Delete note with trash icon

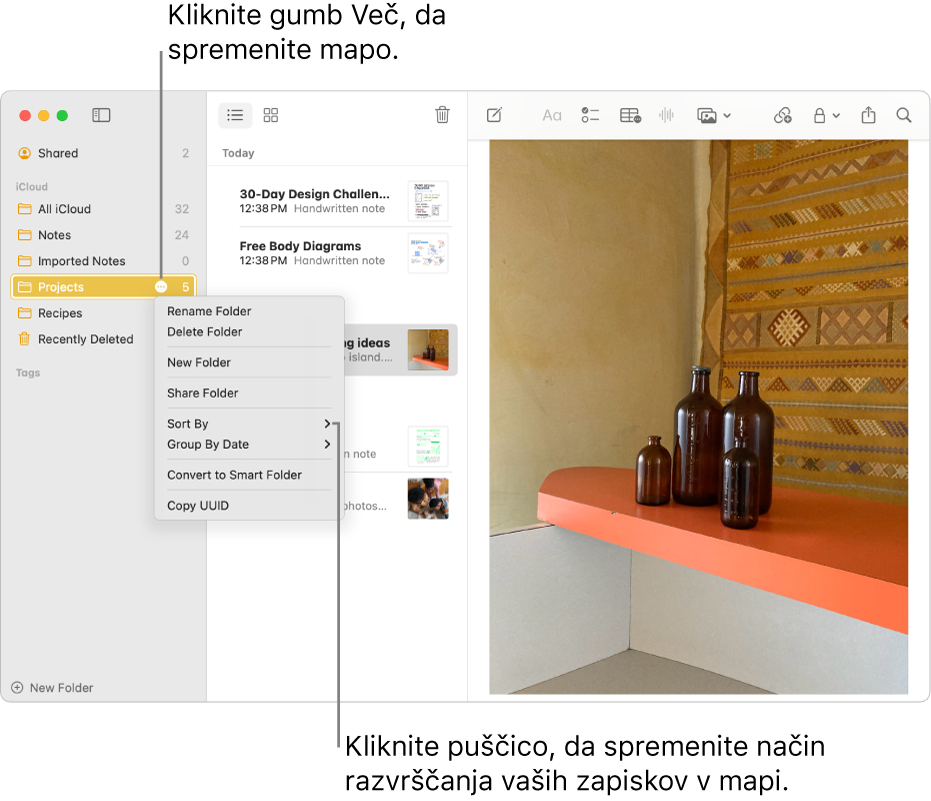pos(442,115)
